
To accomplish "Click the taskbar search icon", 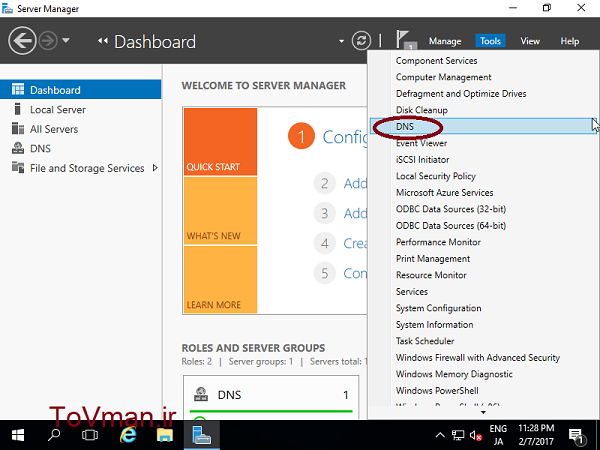I will coord(54,435).
